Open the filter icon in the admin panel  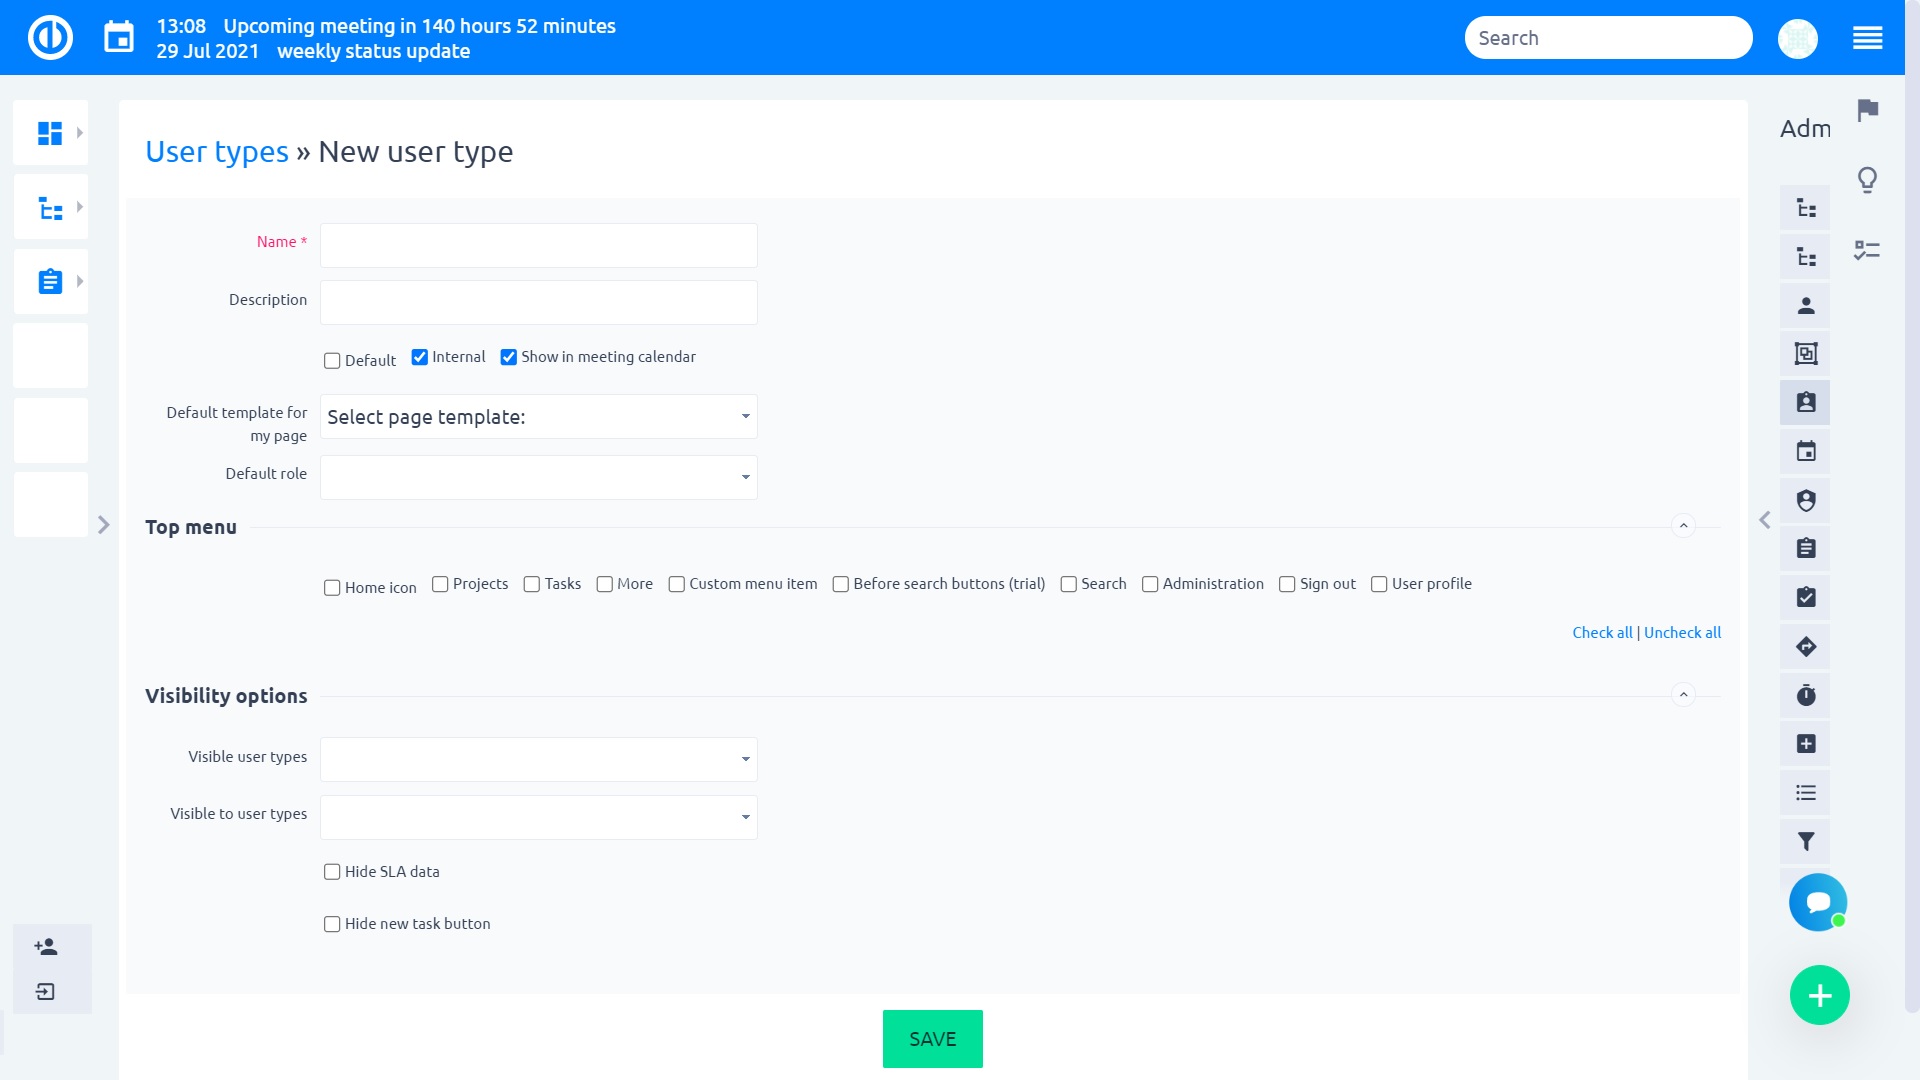point(1806,841)
